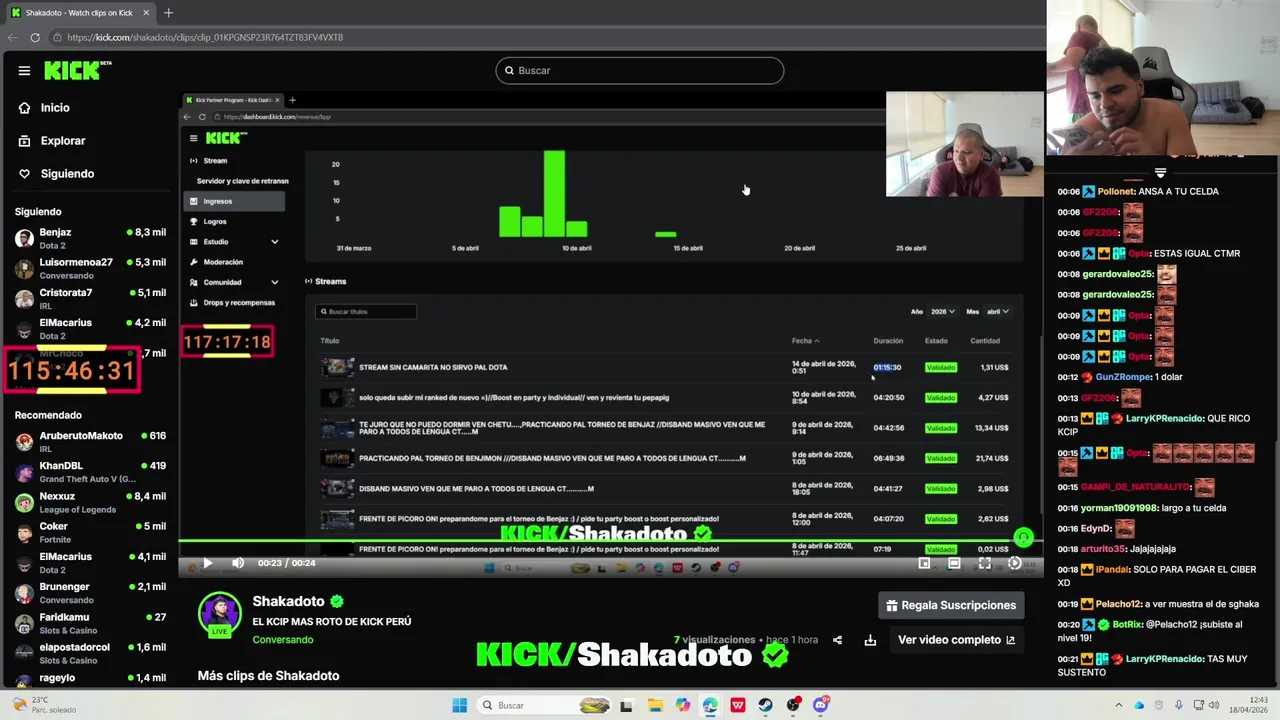Click GAMPI_DE_NATURALITO chat username
The width and height of the screenshot is (1280, 720).
(1135, 487)
